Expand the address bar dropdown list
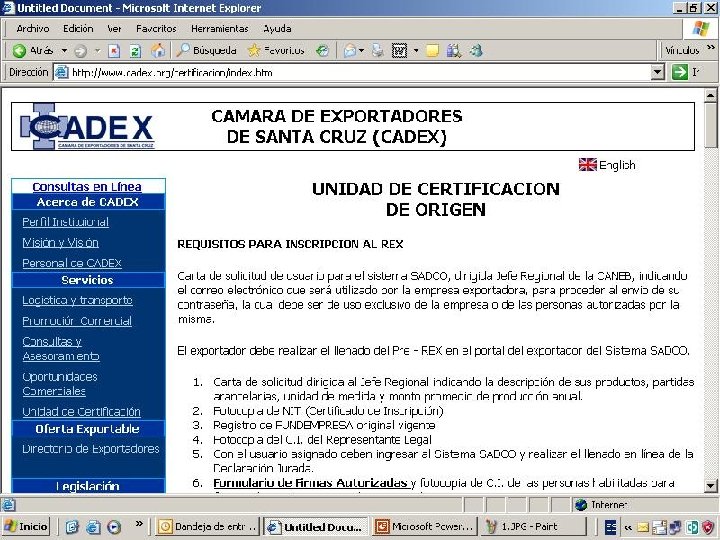The image size is (720, 540). 658,73
